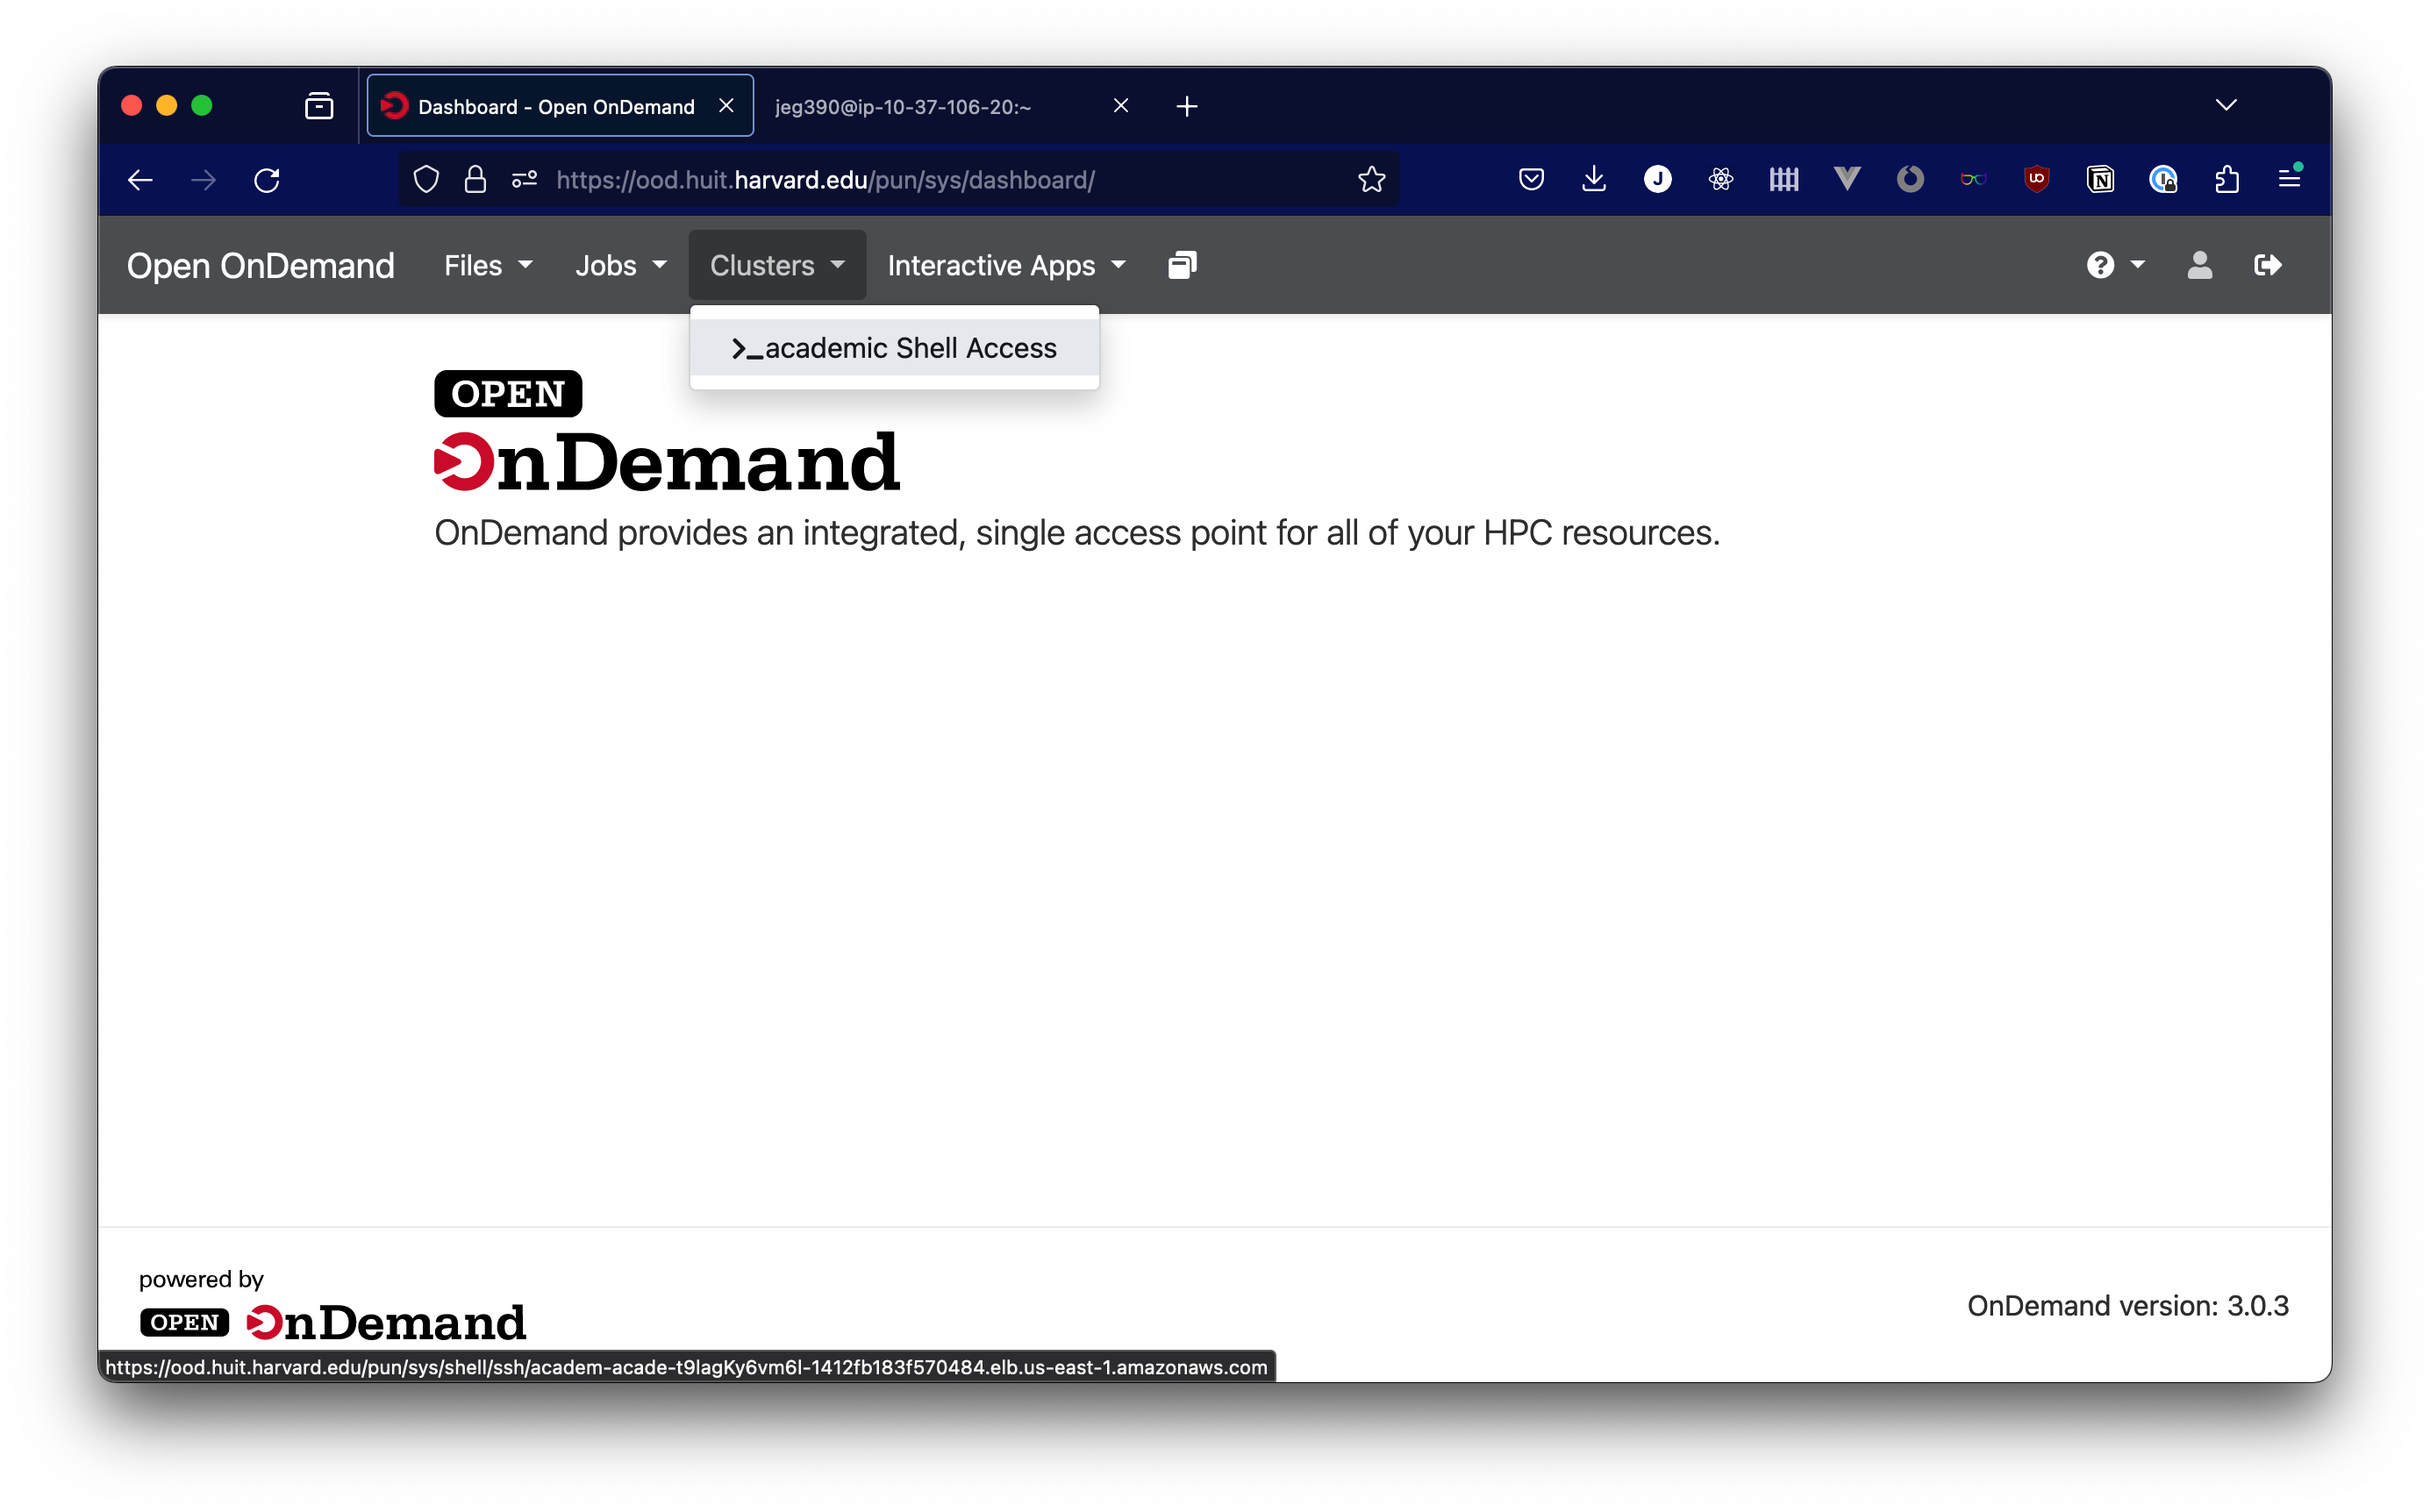Screen dimensions: 2430x1512
Task: Open the Help dropdown menu
Action: pyautogui.click(x=2113, y=265)
